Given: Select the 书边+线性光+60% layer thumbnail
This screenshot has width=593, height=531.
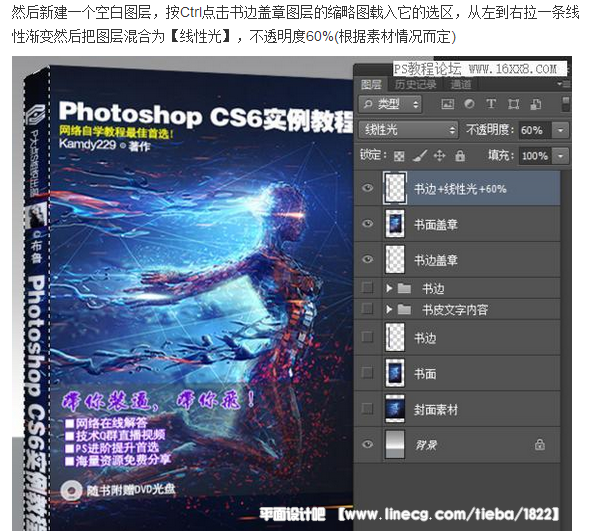Looking at the screenshot, I should [x=395, y=188].
